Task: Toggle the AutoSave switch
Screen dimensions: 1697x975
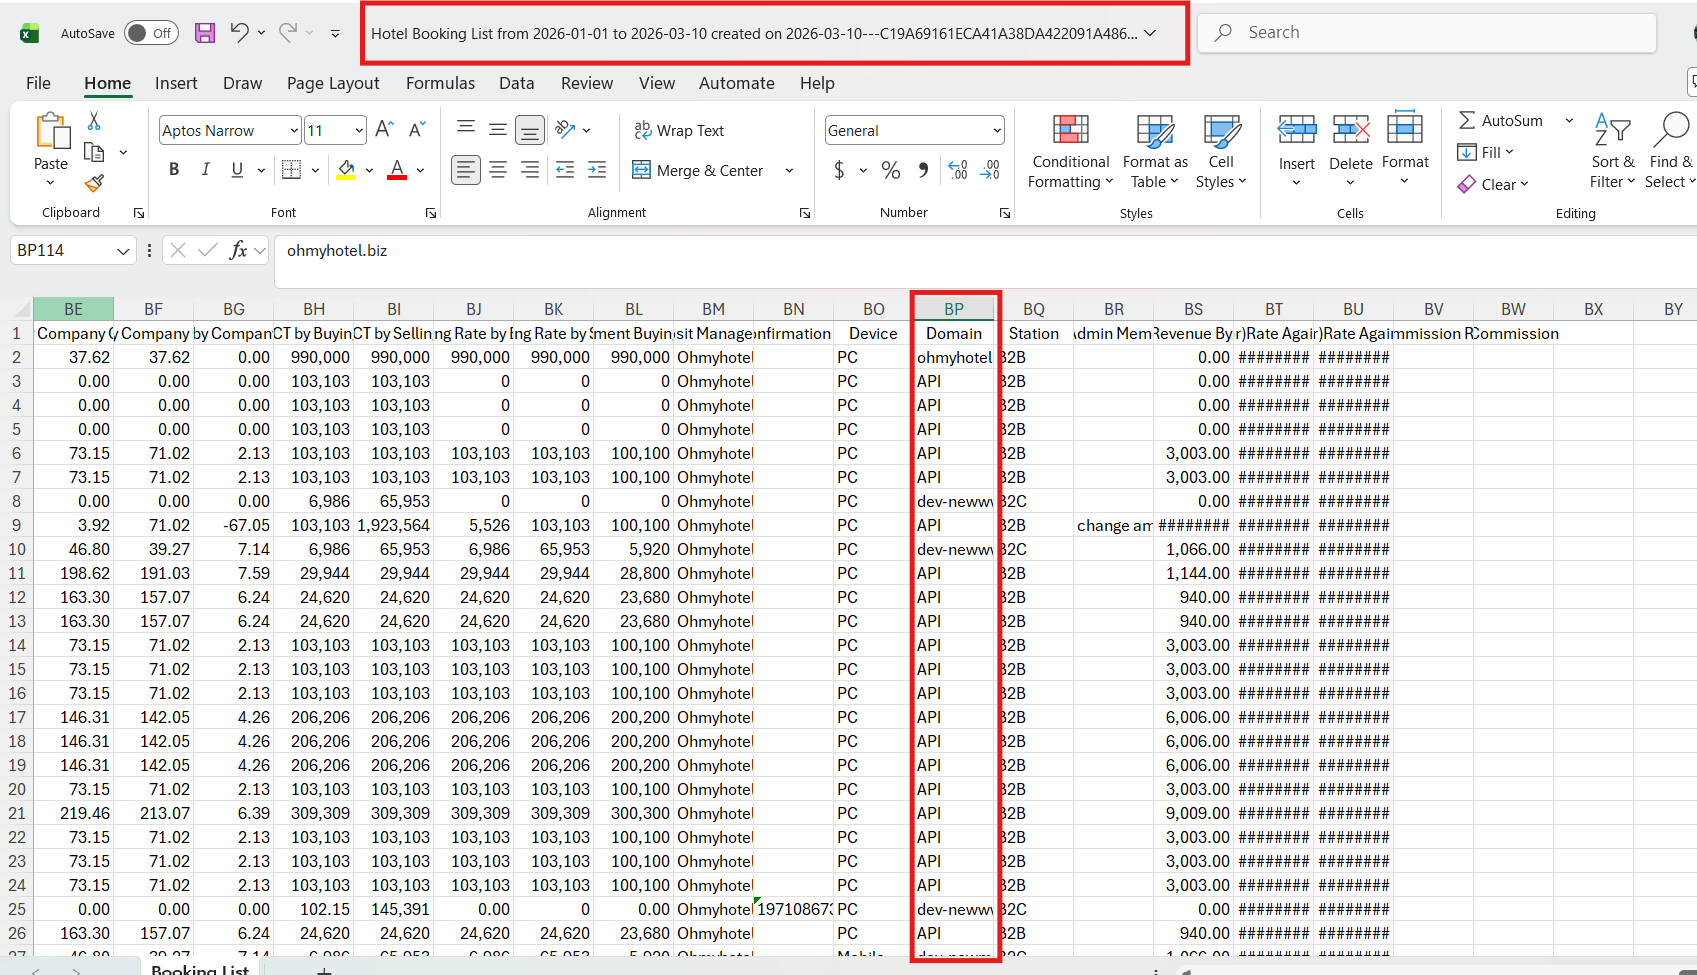Action: tap(151, 33)
